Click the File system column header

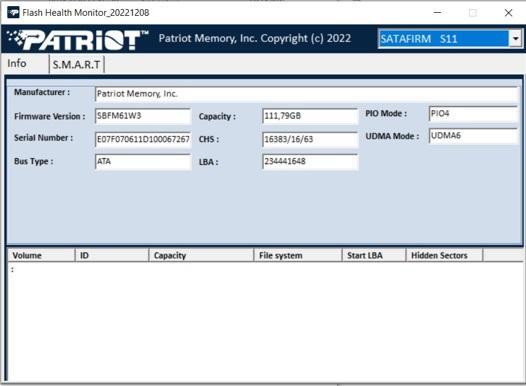pyautogui.click(x=298, y=255)
